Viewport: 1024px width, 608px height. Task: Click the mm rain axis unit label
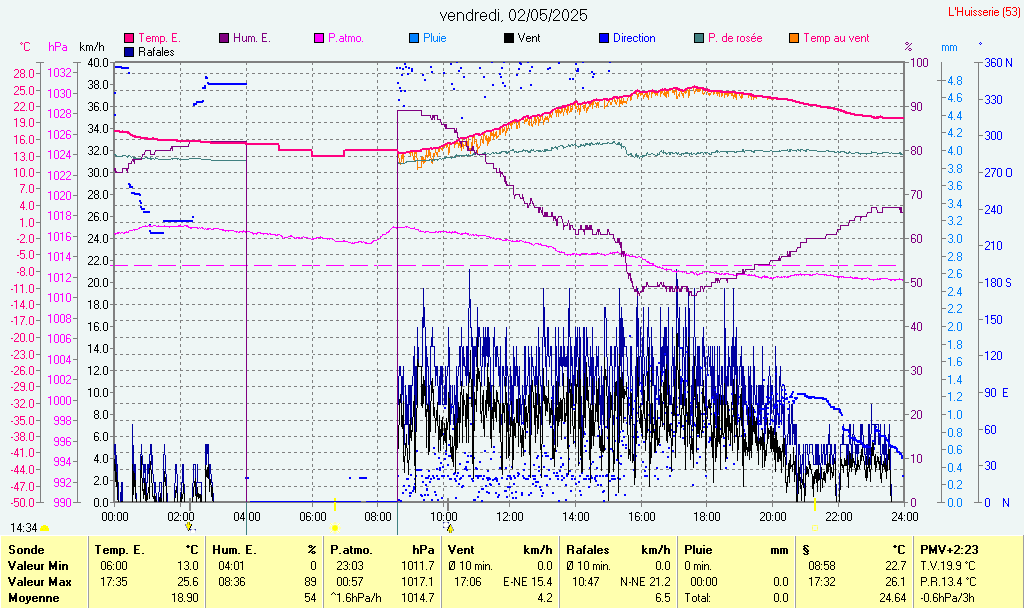(949, 47)
